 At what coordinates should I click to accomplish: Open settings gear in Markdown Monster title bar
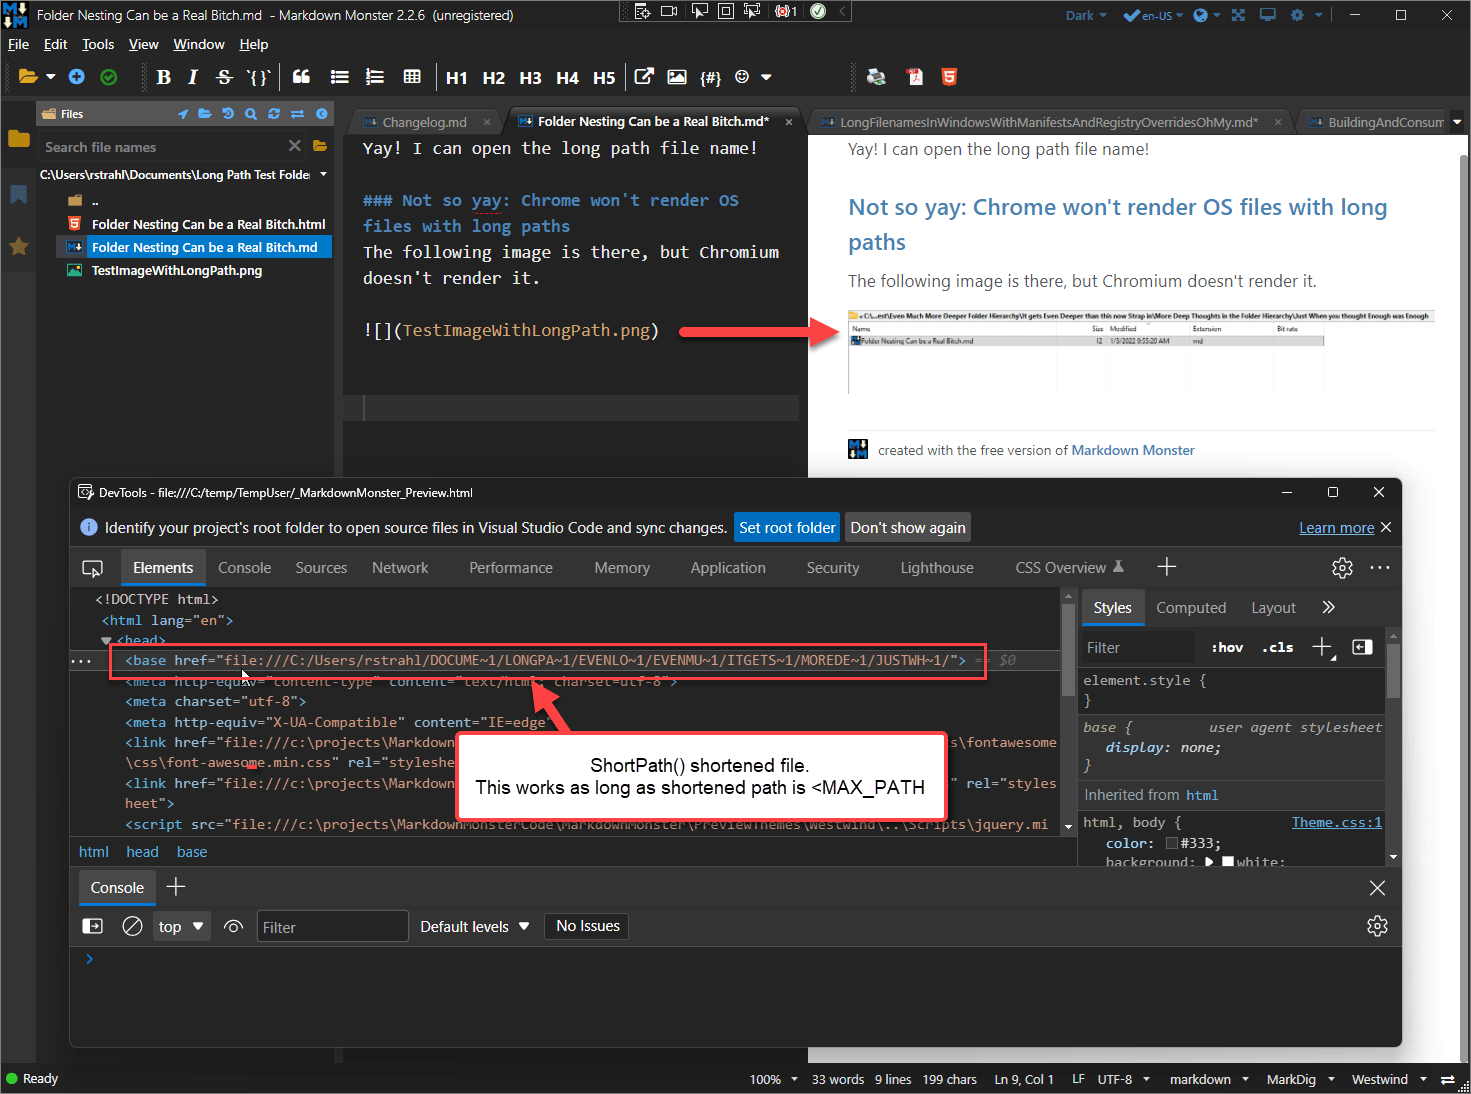[1297, 15]
